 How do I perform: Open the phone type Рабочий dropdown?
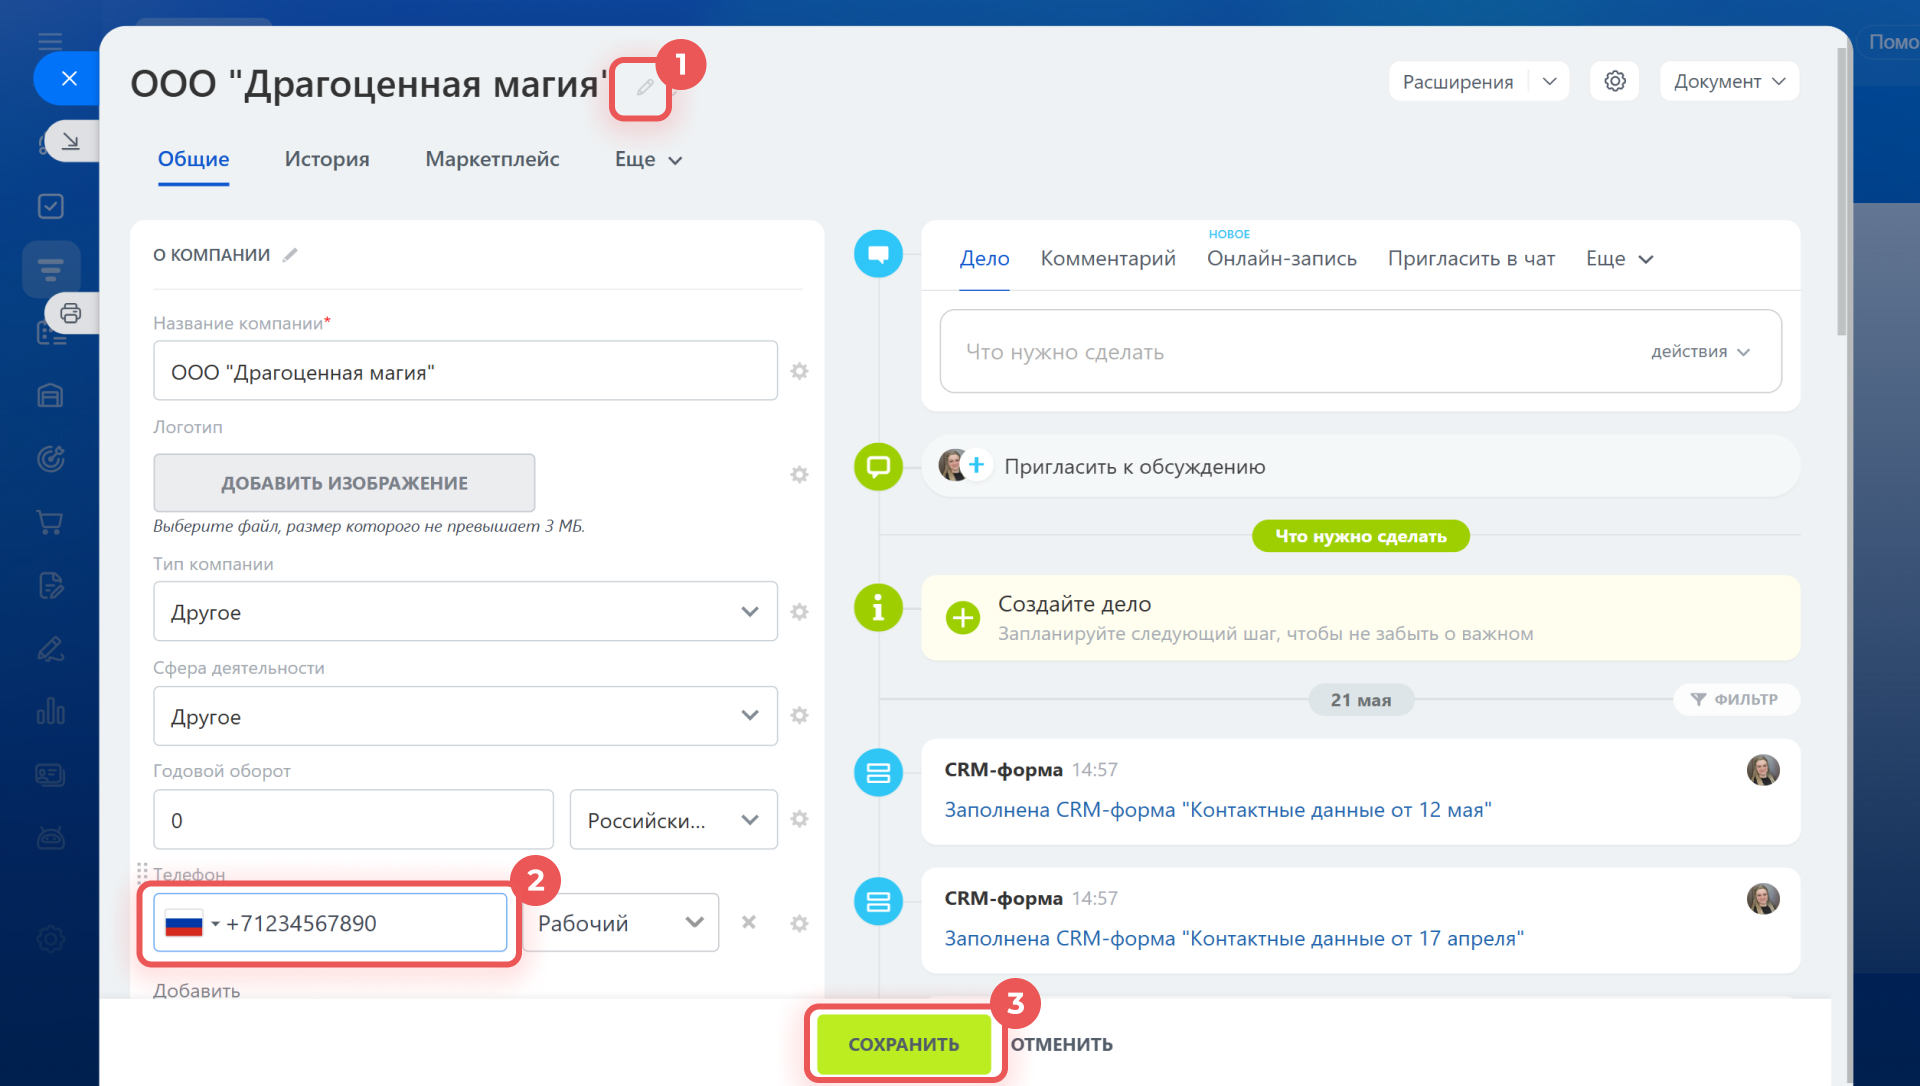pos(620,923)
